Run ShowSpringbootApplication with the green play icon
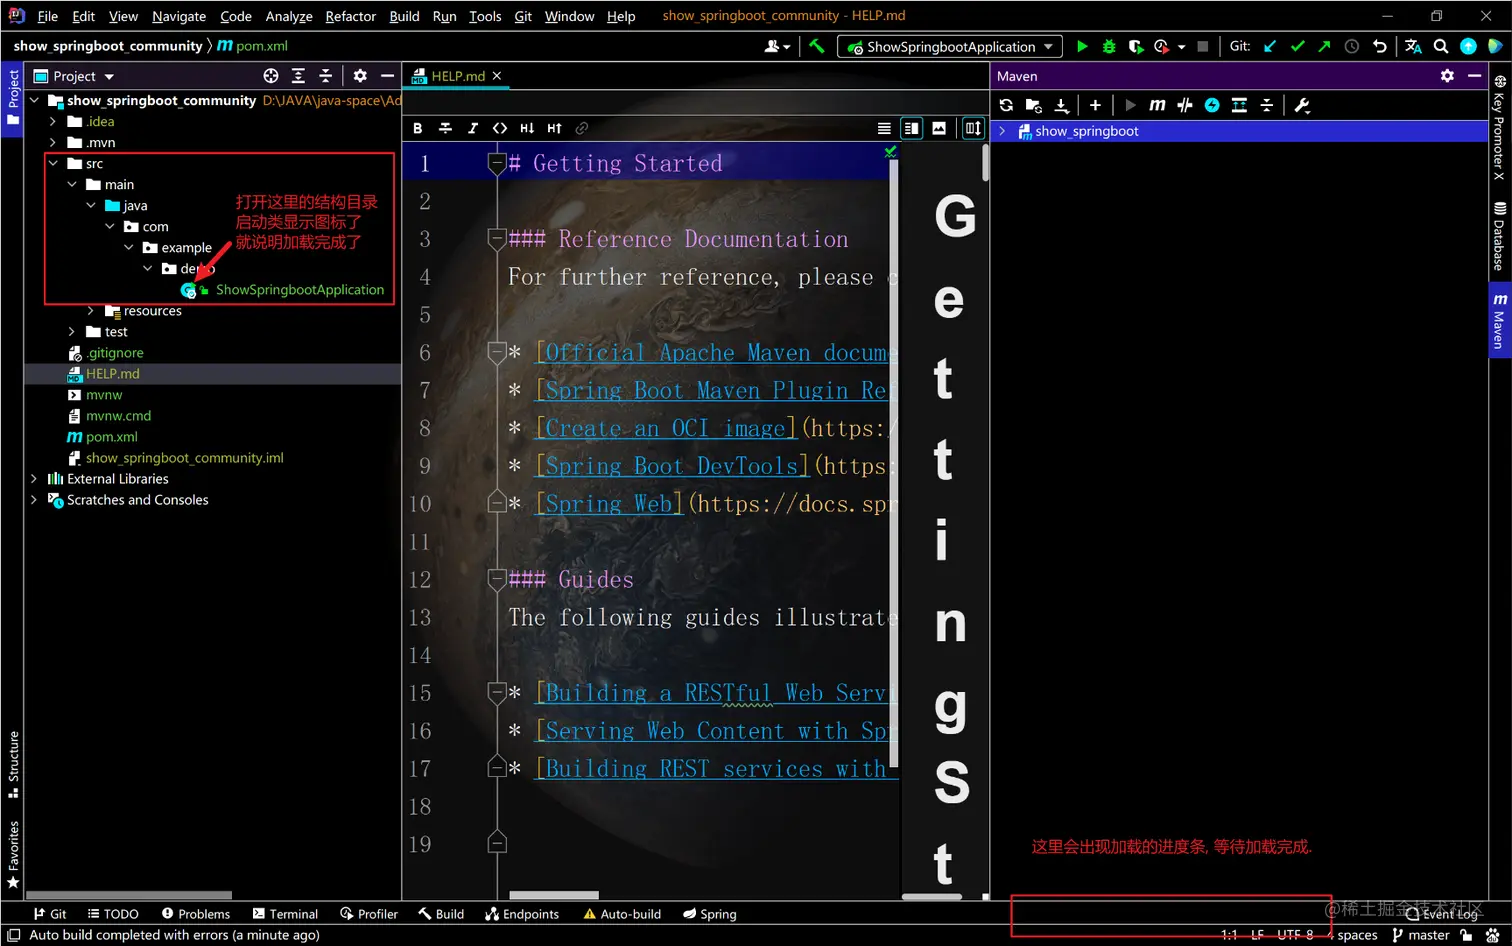 coord(1082,46)
